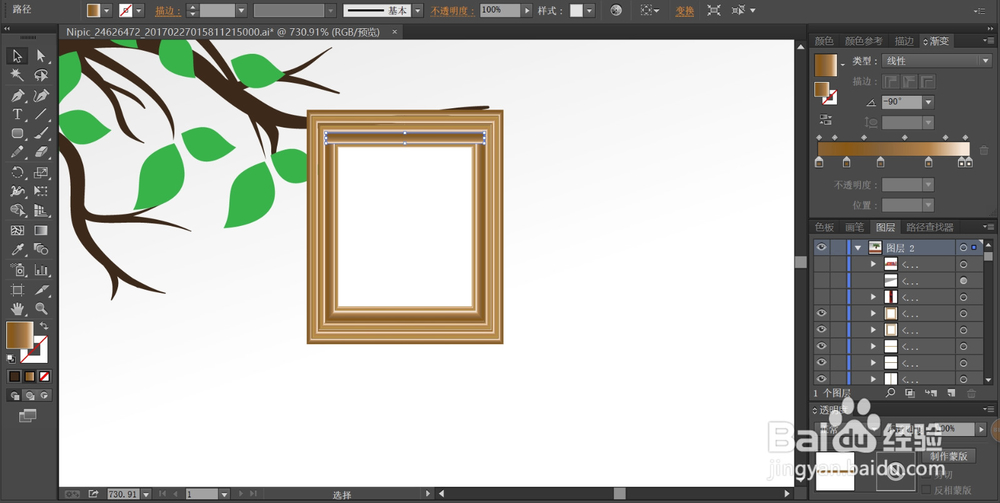
Task: Switch to the 颜色参考 tab
Action: (x=864, y=41)
